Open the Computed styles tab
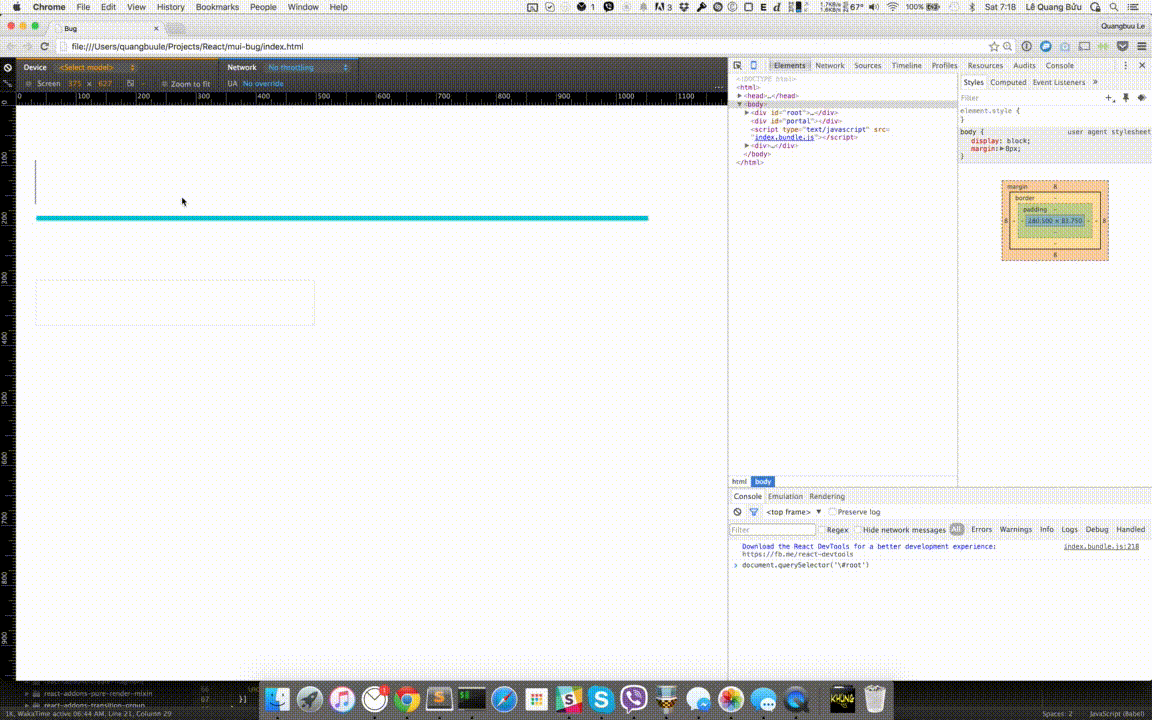Viewport: 1152px width, 720px height. (1008, 82)
